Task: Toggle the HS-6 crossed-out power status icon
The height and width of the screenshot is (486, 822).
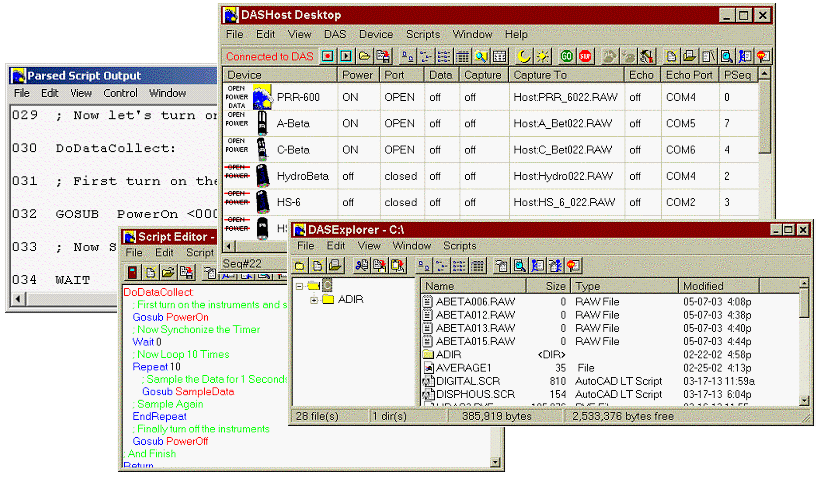Action: pyautogui.click(x=236, y=198)
